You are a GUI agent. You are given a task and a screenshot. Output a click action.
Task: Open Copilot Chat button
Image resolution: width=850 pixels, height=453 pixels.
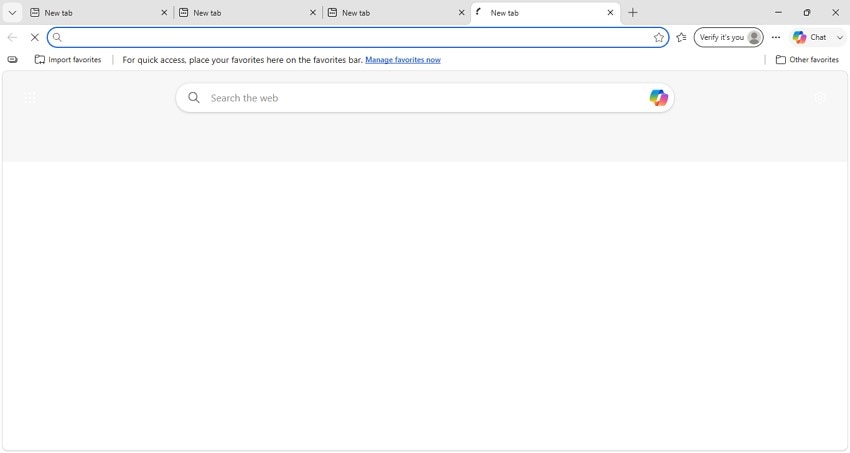click(809, 37)
